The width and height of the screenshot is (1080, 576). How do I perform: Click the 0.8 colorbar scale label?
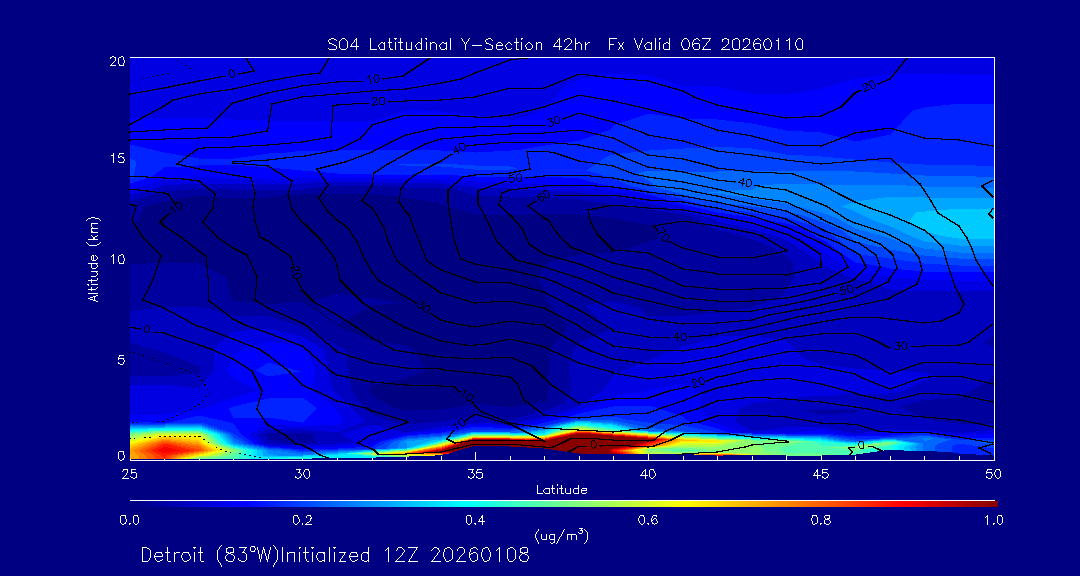[x=821, y=520]
